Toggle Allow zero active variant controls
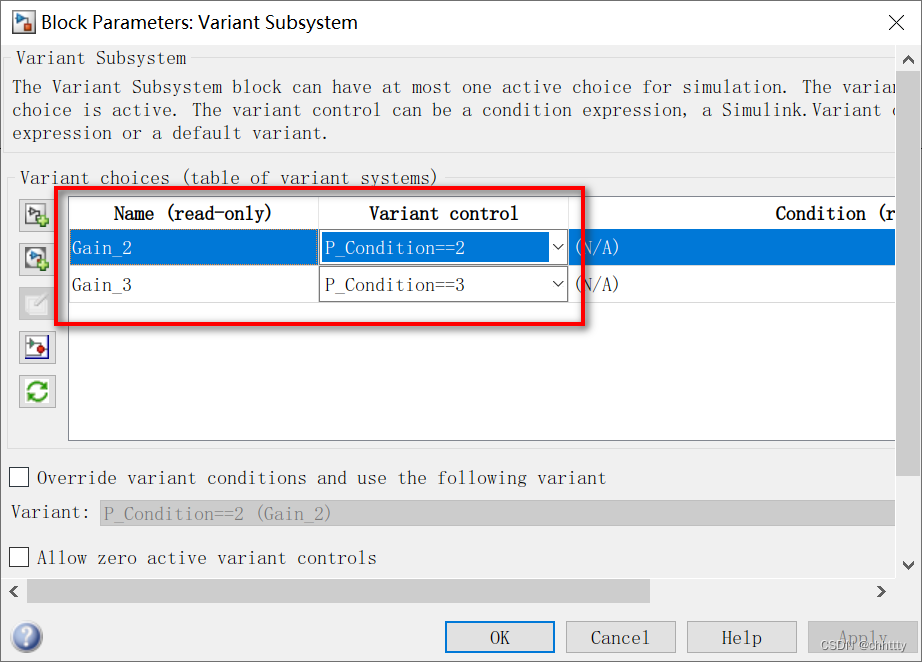Viewport: 922px width, 662px height. (x=19, y=558)
